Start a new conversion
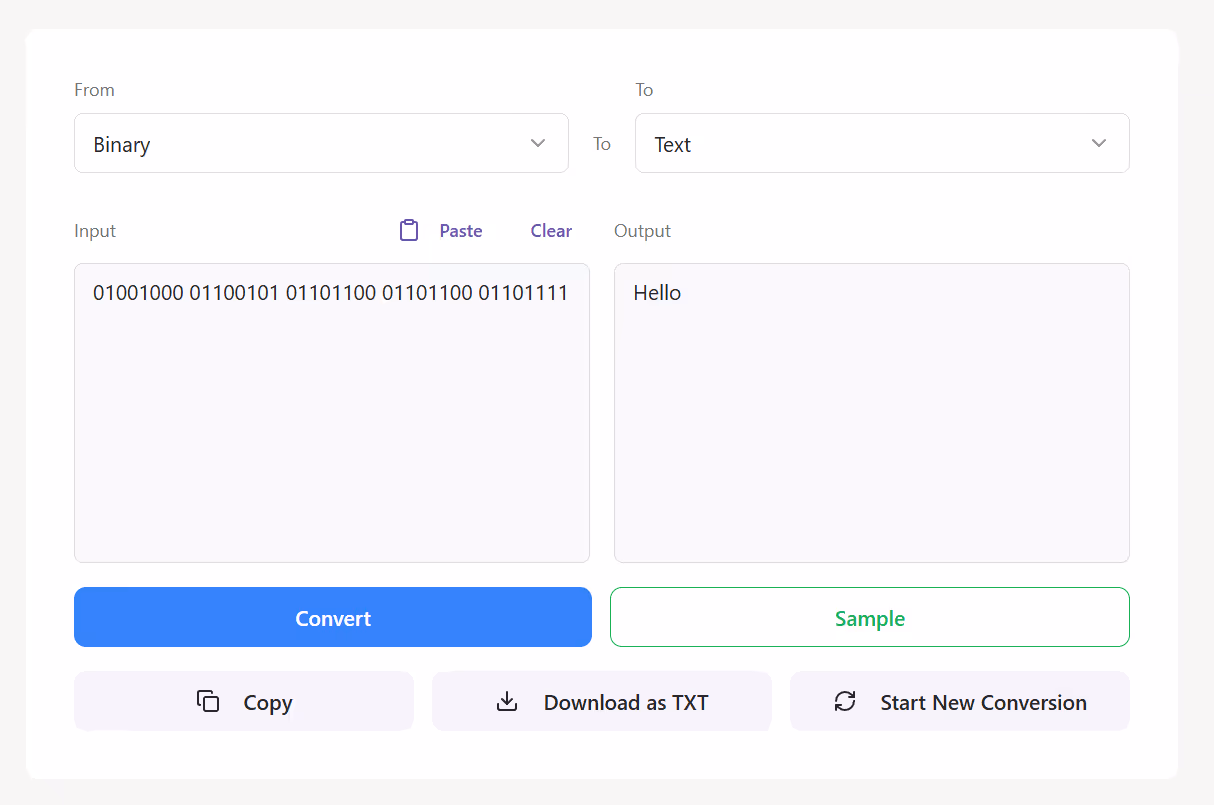The width and height of the screenshot is (1214, 805). click(x=959, y=701)
